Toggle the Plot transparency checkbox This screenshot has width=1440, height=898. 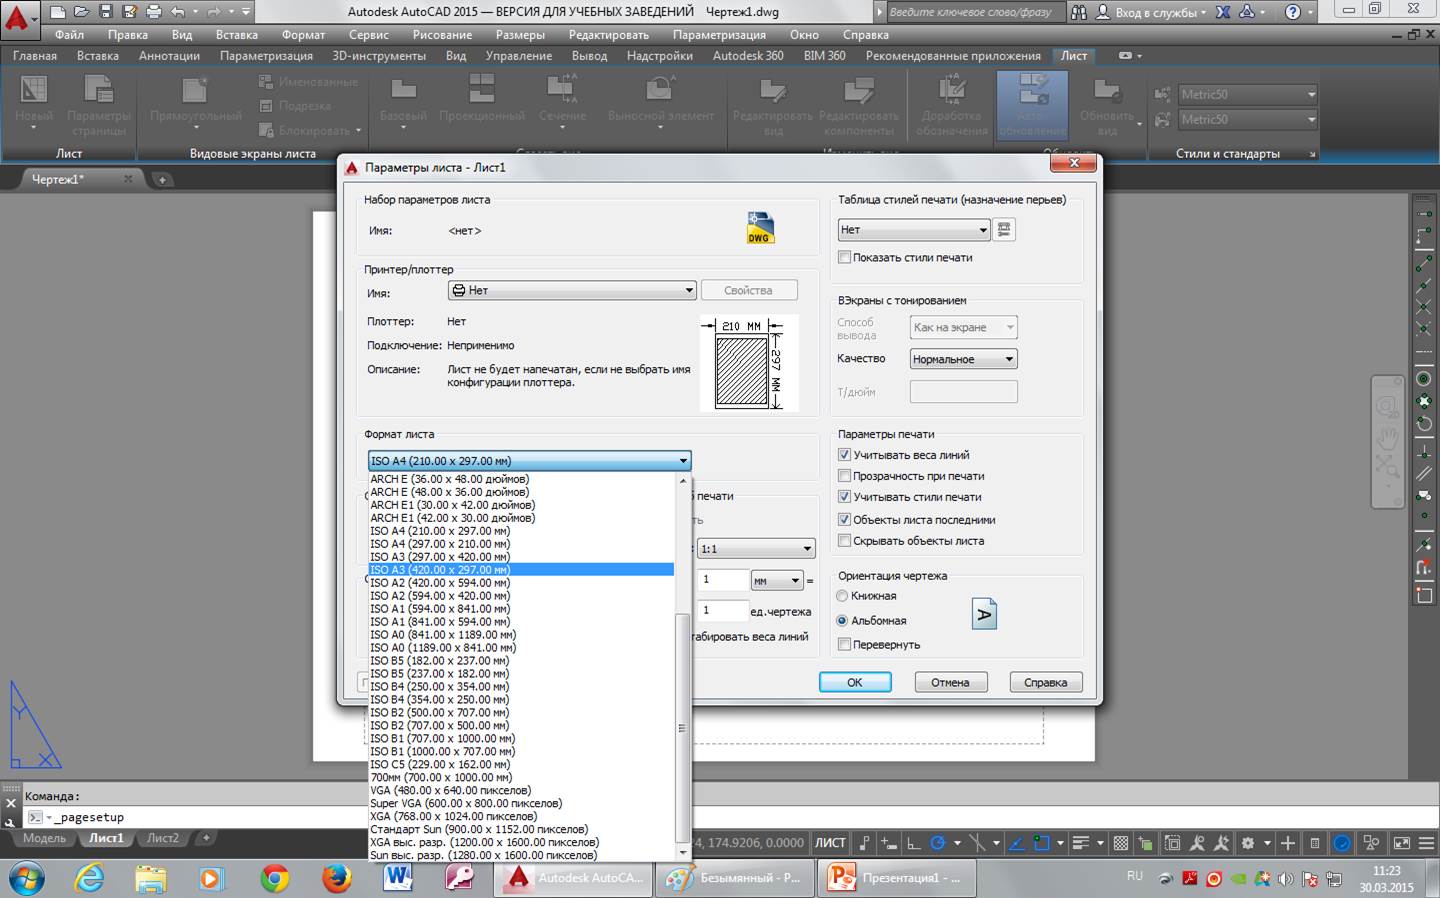point(844,476)
